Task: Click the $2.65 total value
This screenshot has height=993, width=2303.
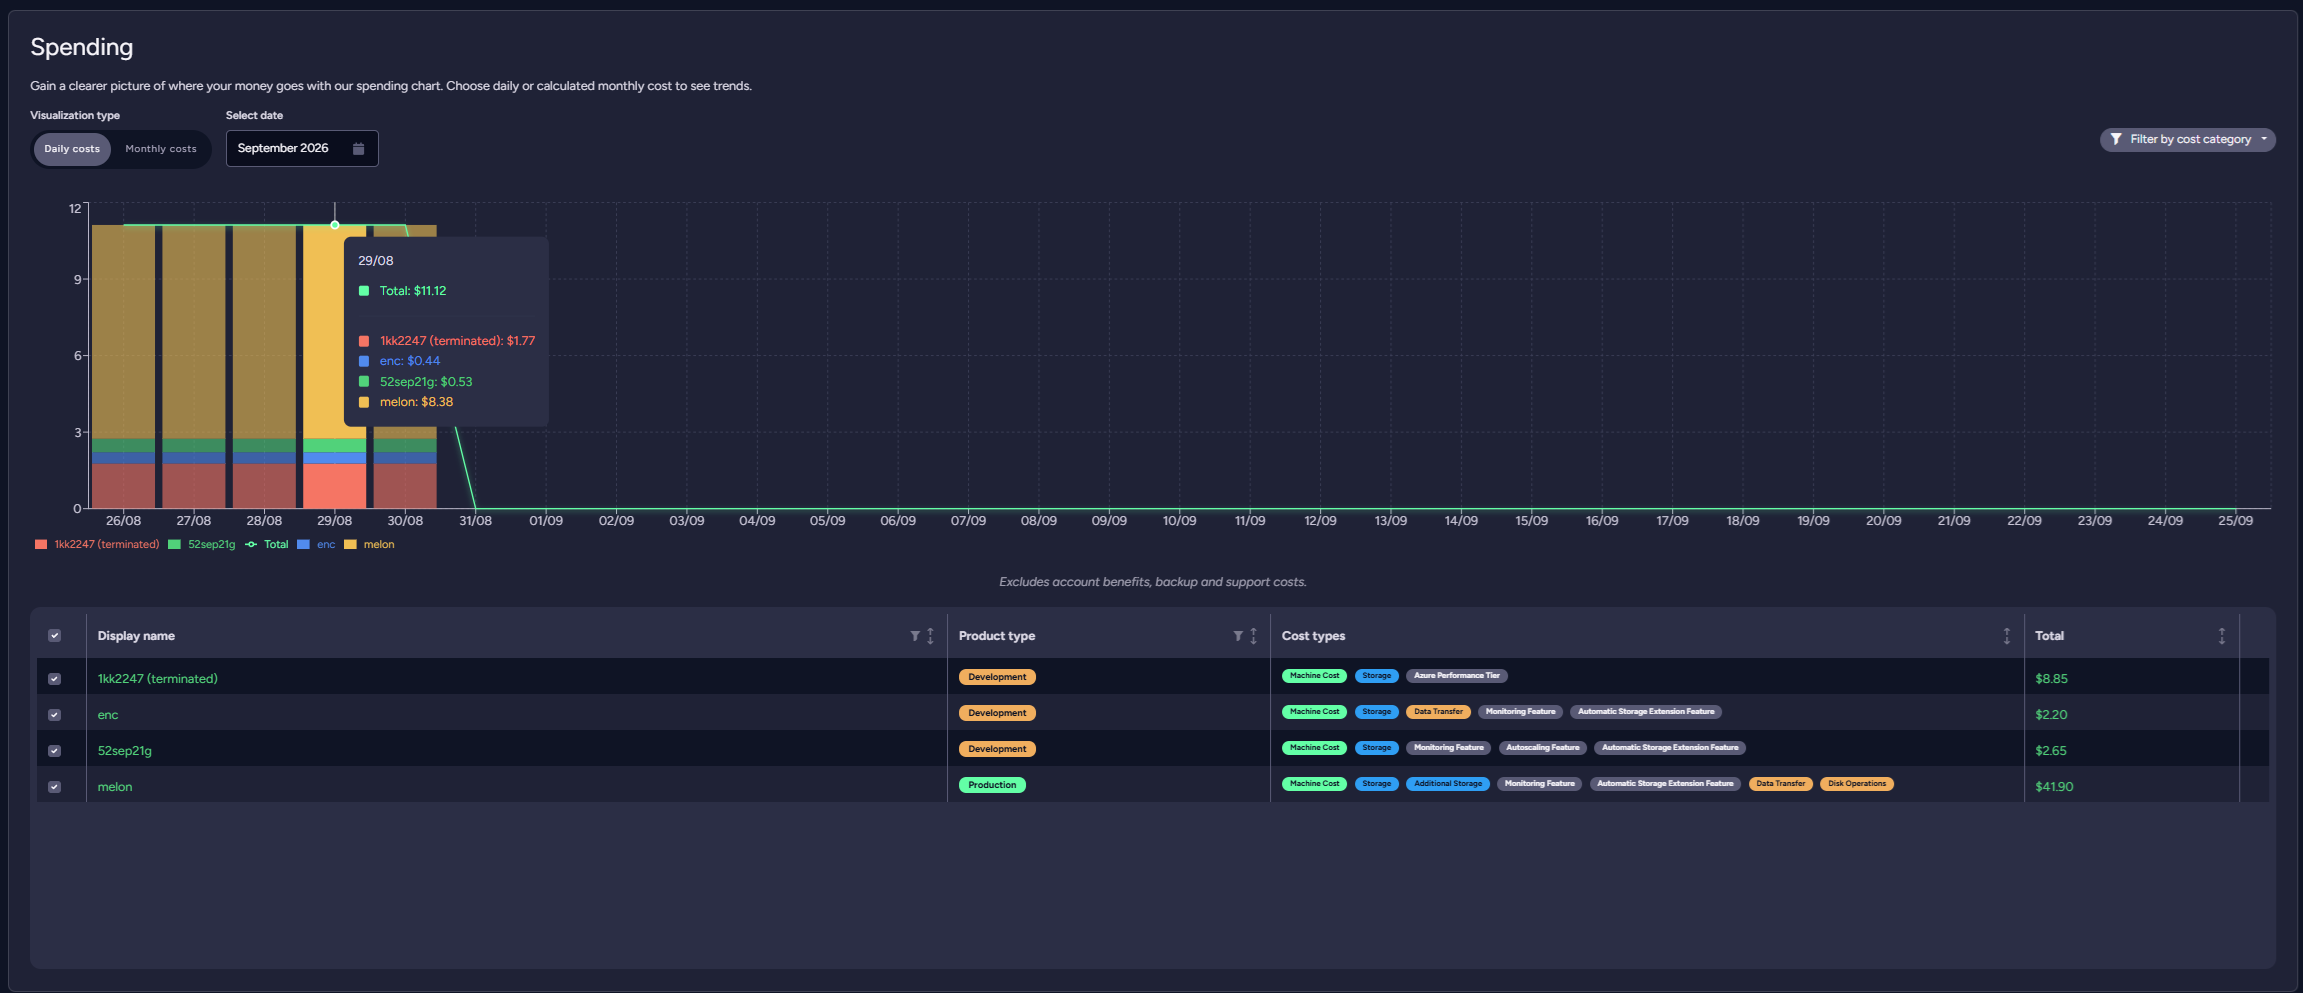Action: click(2051, 751)
